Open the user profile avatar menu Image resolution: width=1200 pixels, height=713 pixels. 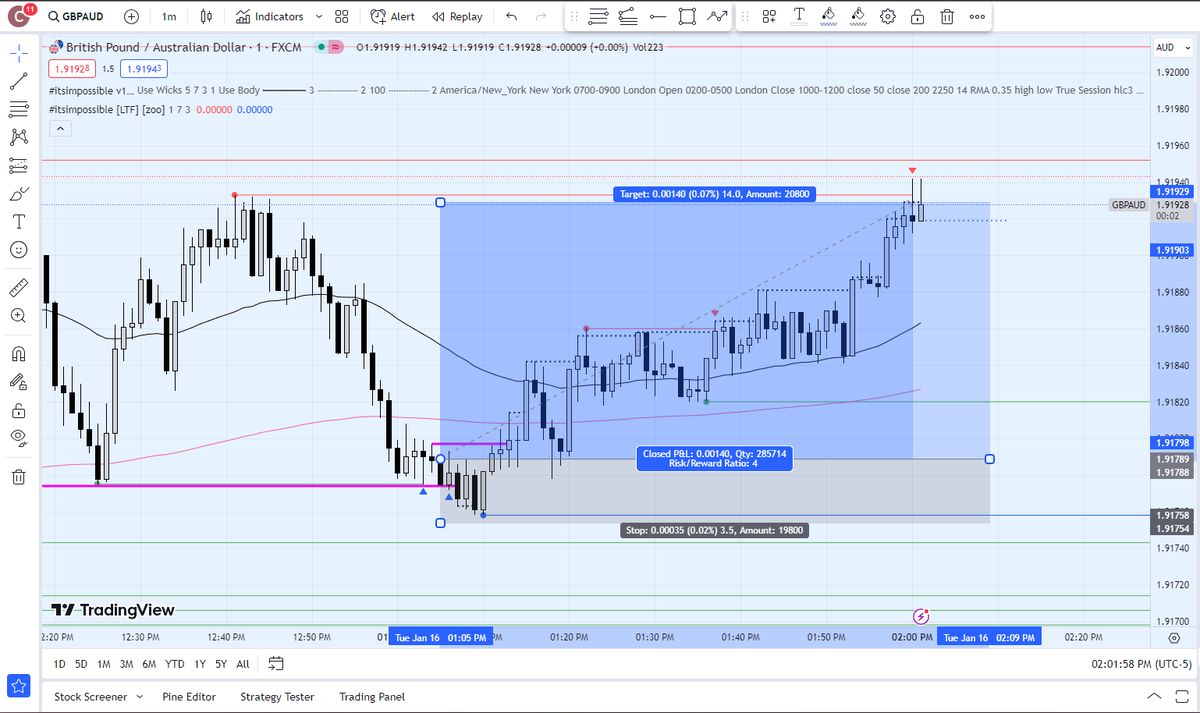pos(21,17)
